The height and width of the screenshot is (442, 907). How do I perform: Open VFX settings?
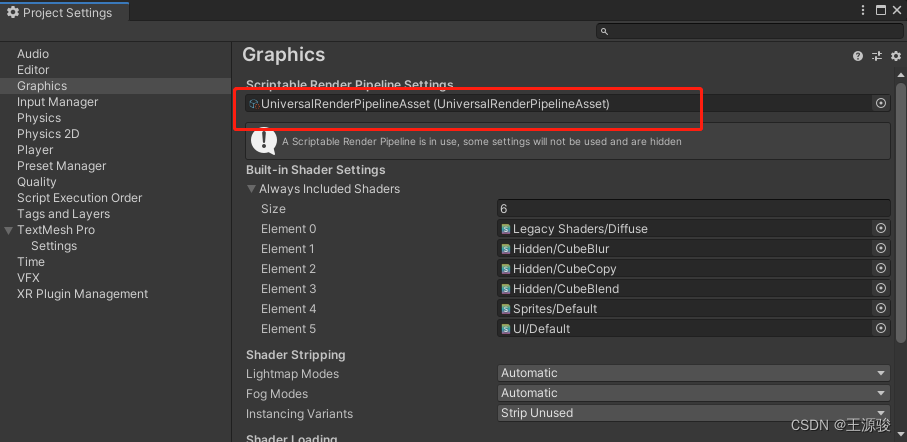coord(28,278)
